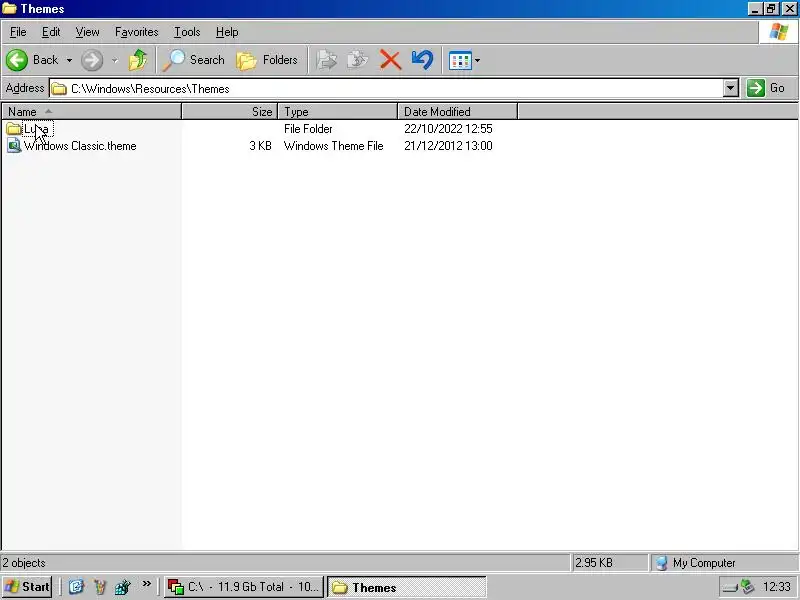Click the first system tray icon
This screenshot has height=600, width=800.
(x=730, y=587)
